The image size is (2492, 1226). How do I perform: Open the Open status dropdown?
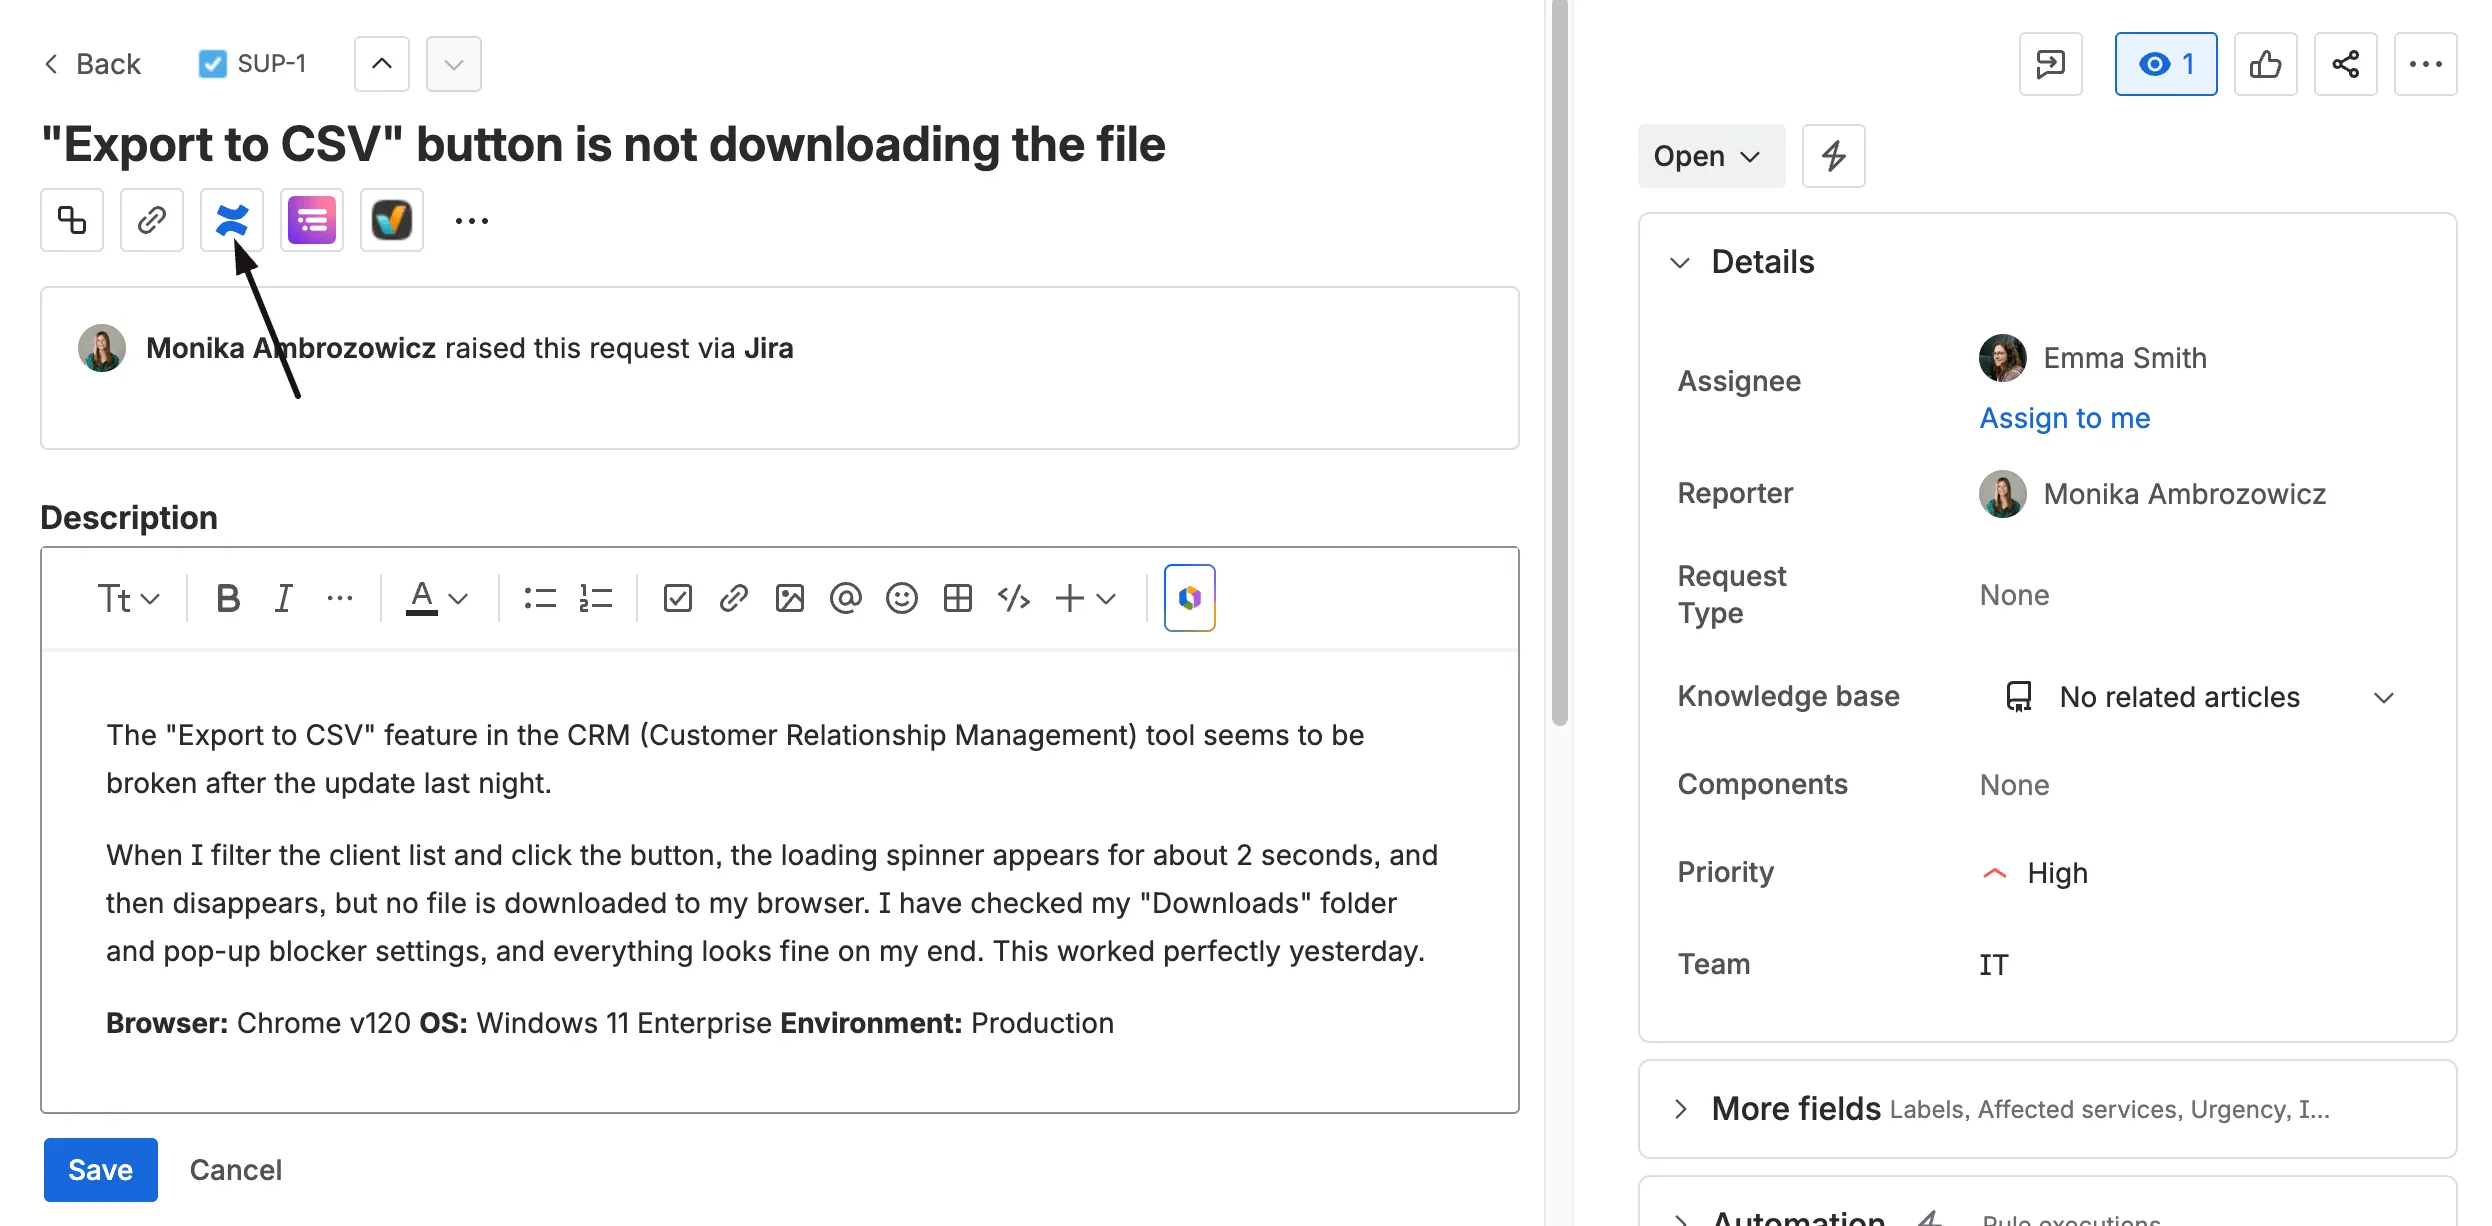(x=1711, y=156)
